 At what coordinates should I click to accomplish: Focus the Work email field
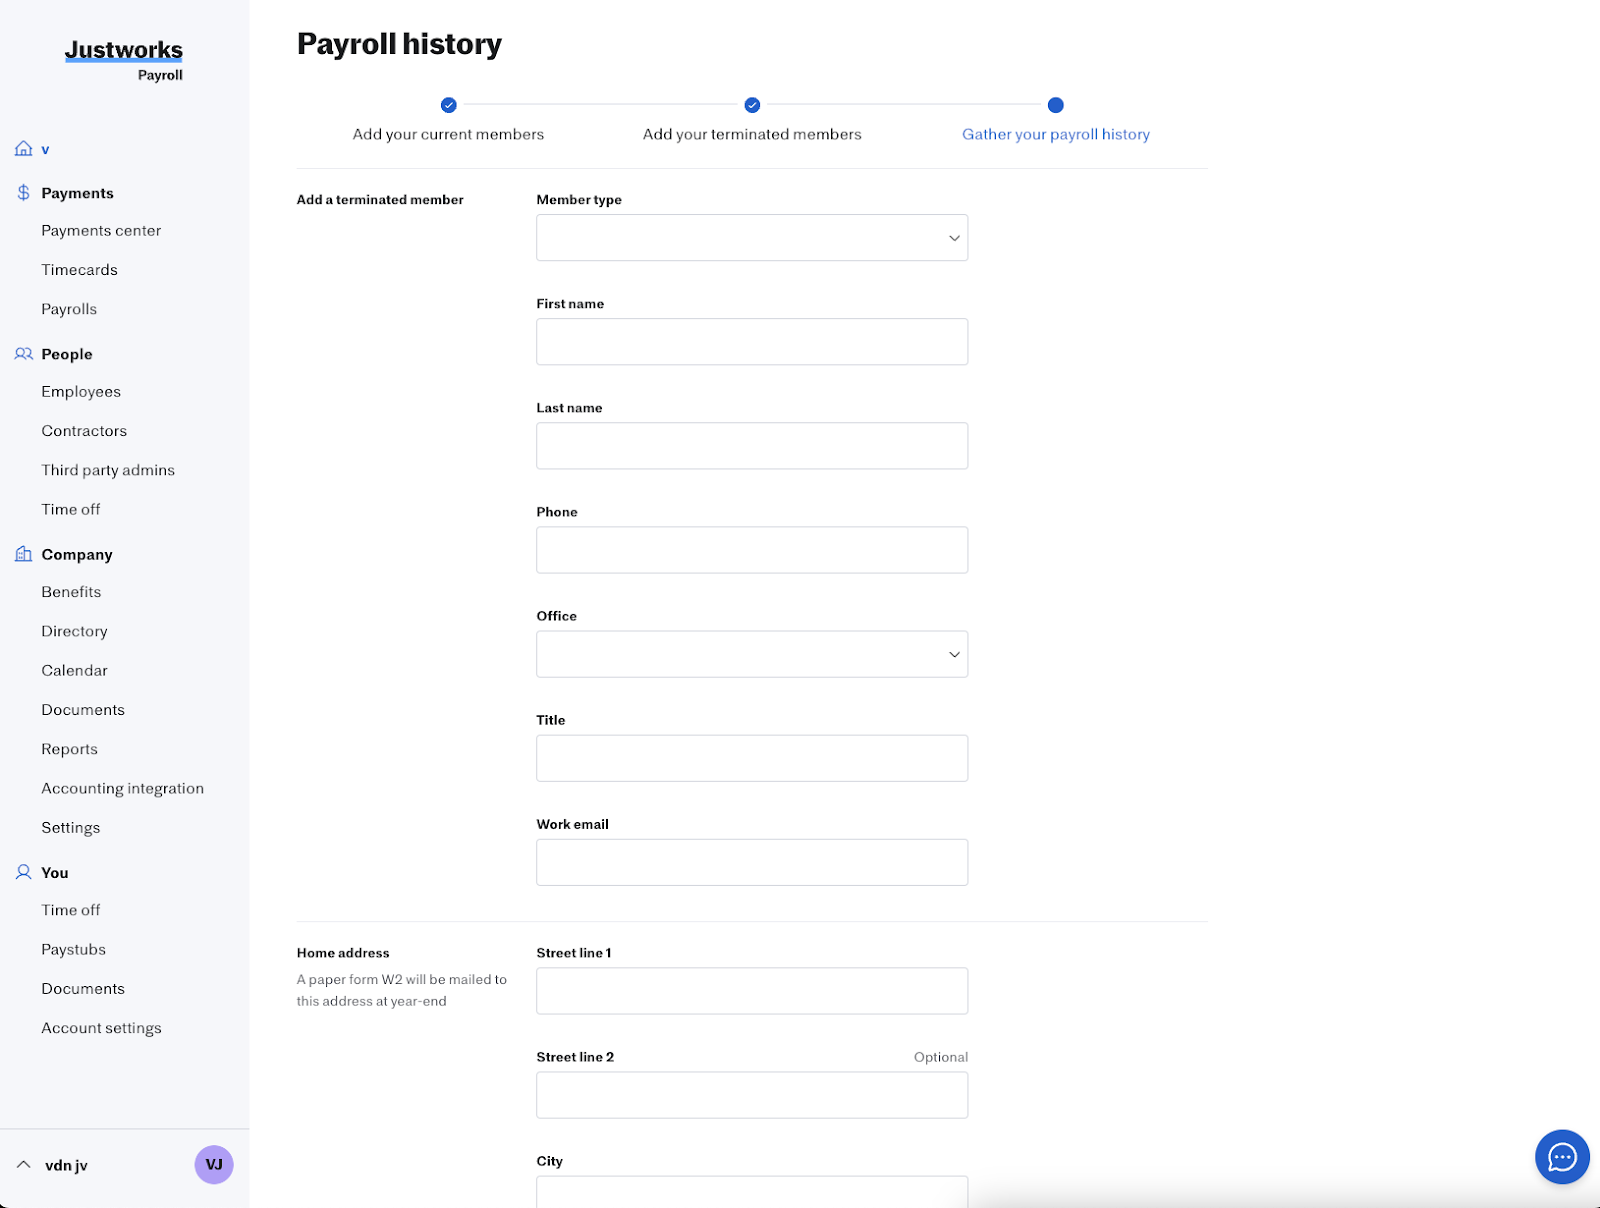coord(751,862)
